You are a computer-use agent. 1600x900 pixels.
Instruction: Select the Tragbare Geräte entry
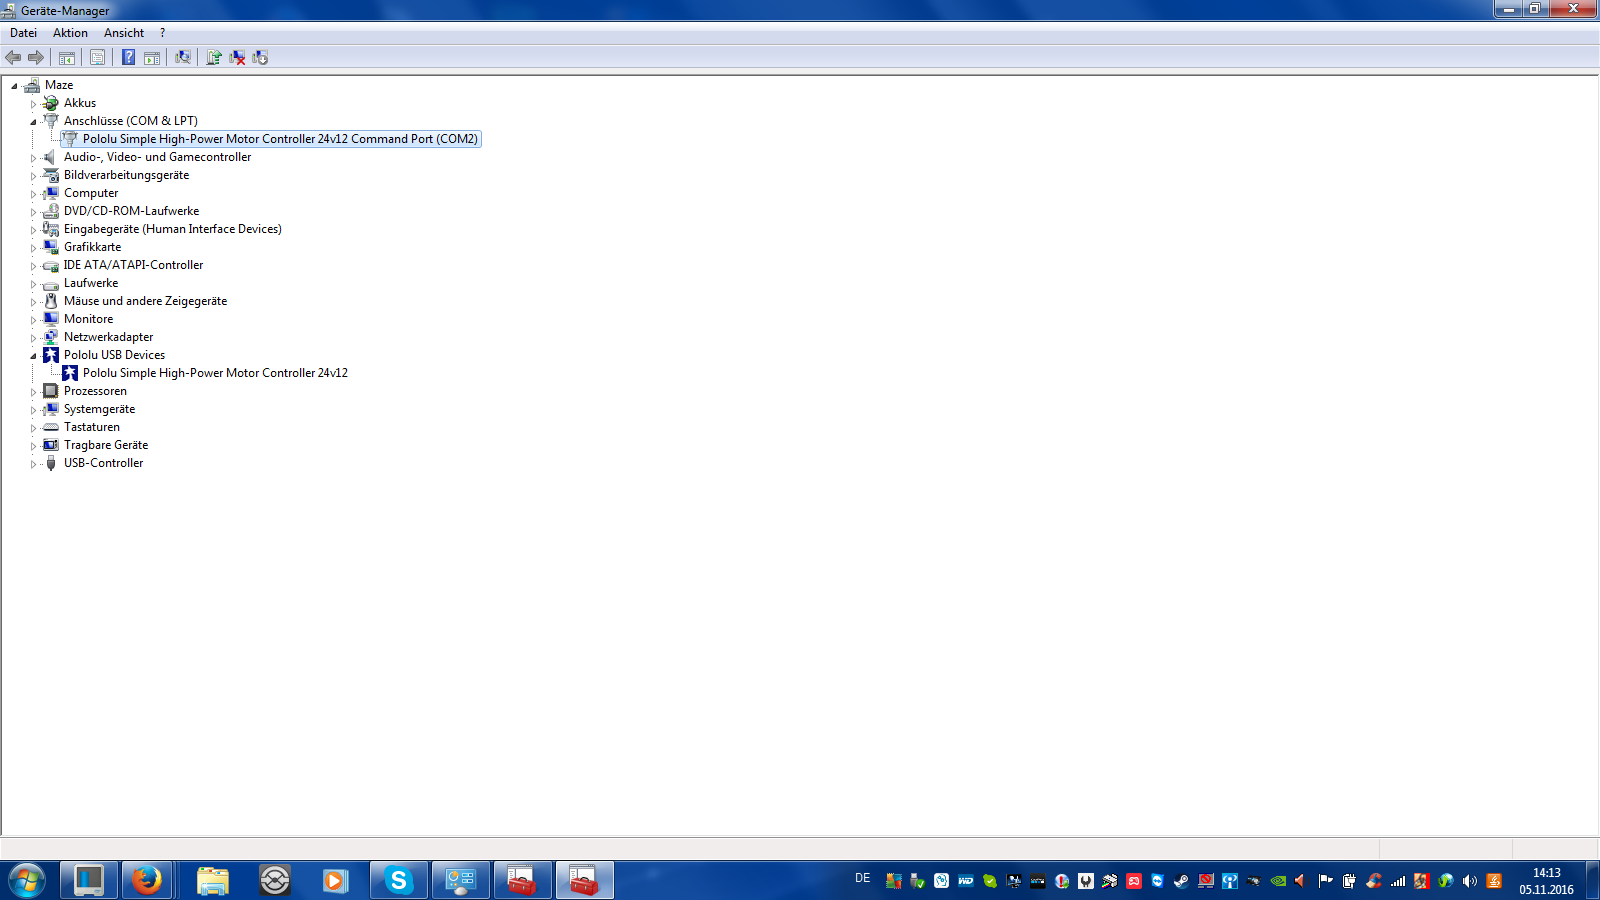(x=106, y=445)
